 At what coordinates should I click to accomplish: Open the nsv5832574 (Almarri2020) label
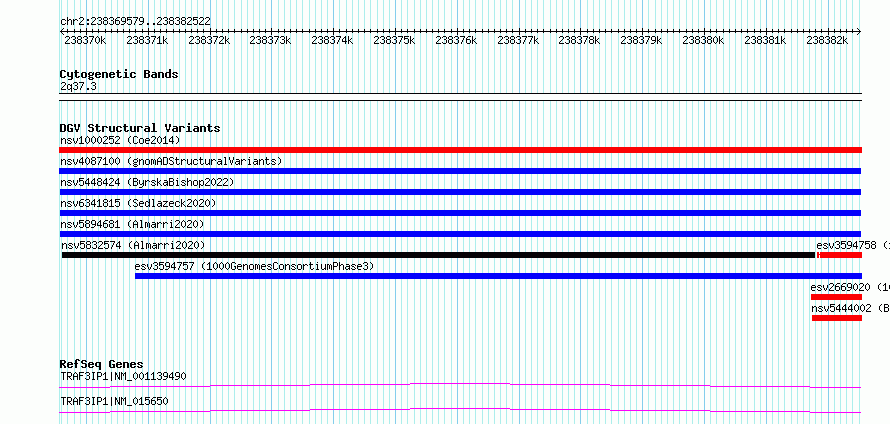133,245
